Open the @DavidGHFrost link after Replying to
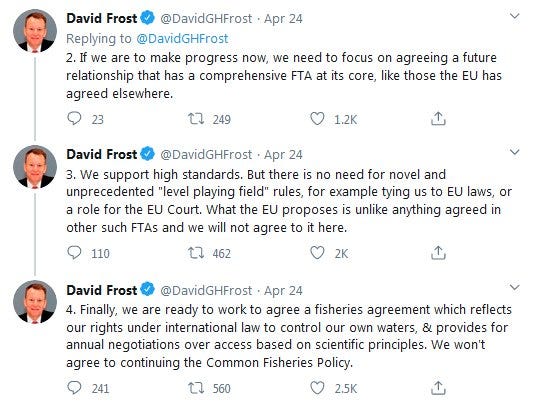This screenshot has height=404, width=535. click(x=182, y=39)
